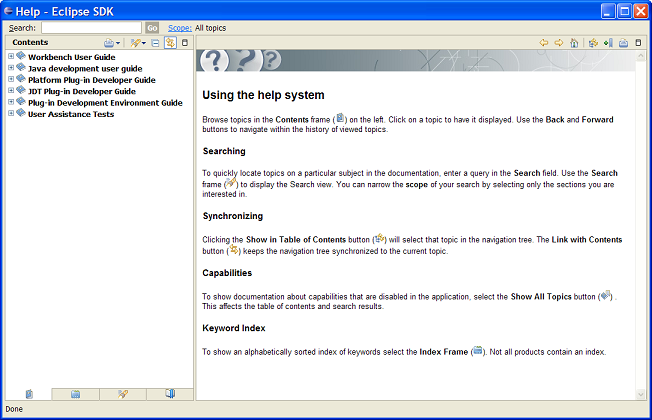Viewport: 652px width, 420px height.
Task: Switch to the Index bottom tab
Action: tap(75, 394)
